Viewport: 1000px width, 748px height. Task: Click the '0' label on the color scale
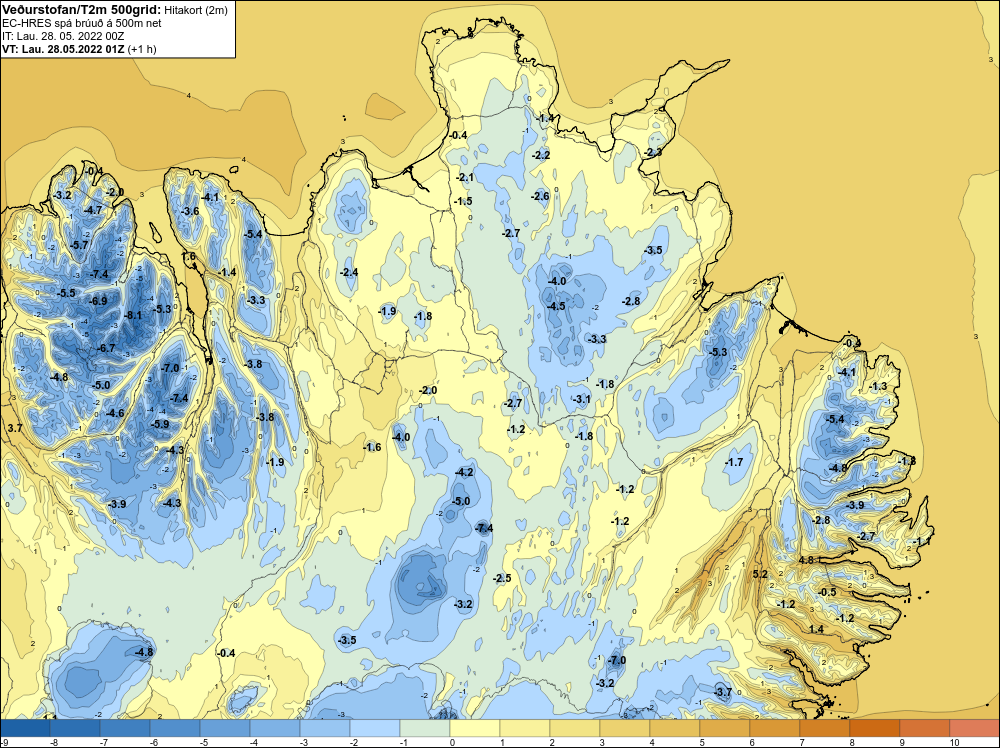(x=452, y=742)
